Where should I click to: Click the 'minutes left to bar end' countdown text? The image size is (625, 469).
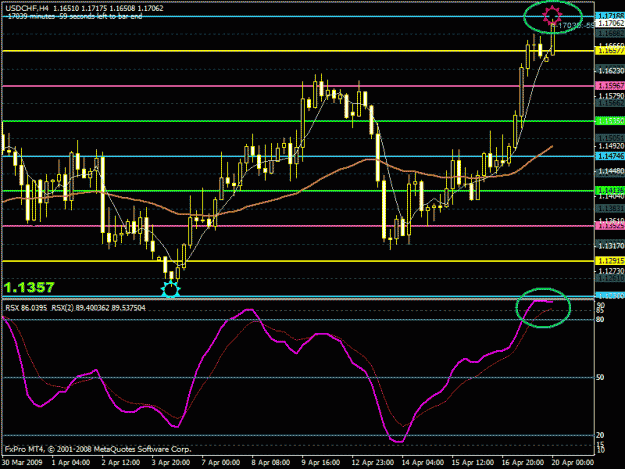pos(75,16)
